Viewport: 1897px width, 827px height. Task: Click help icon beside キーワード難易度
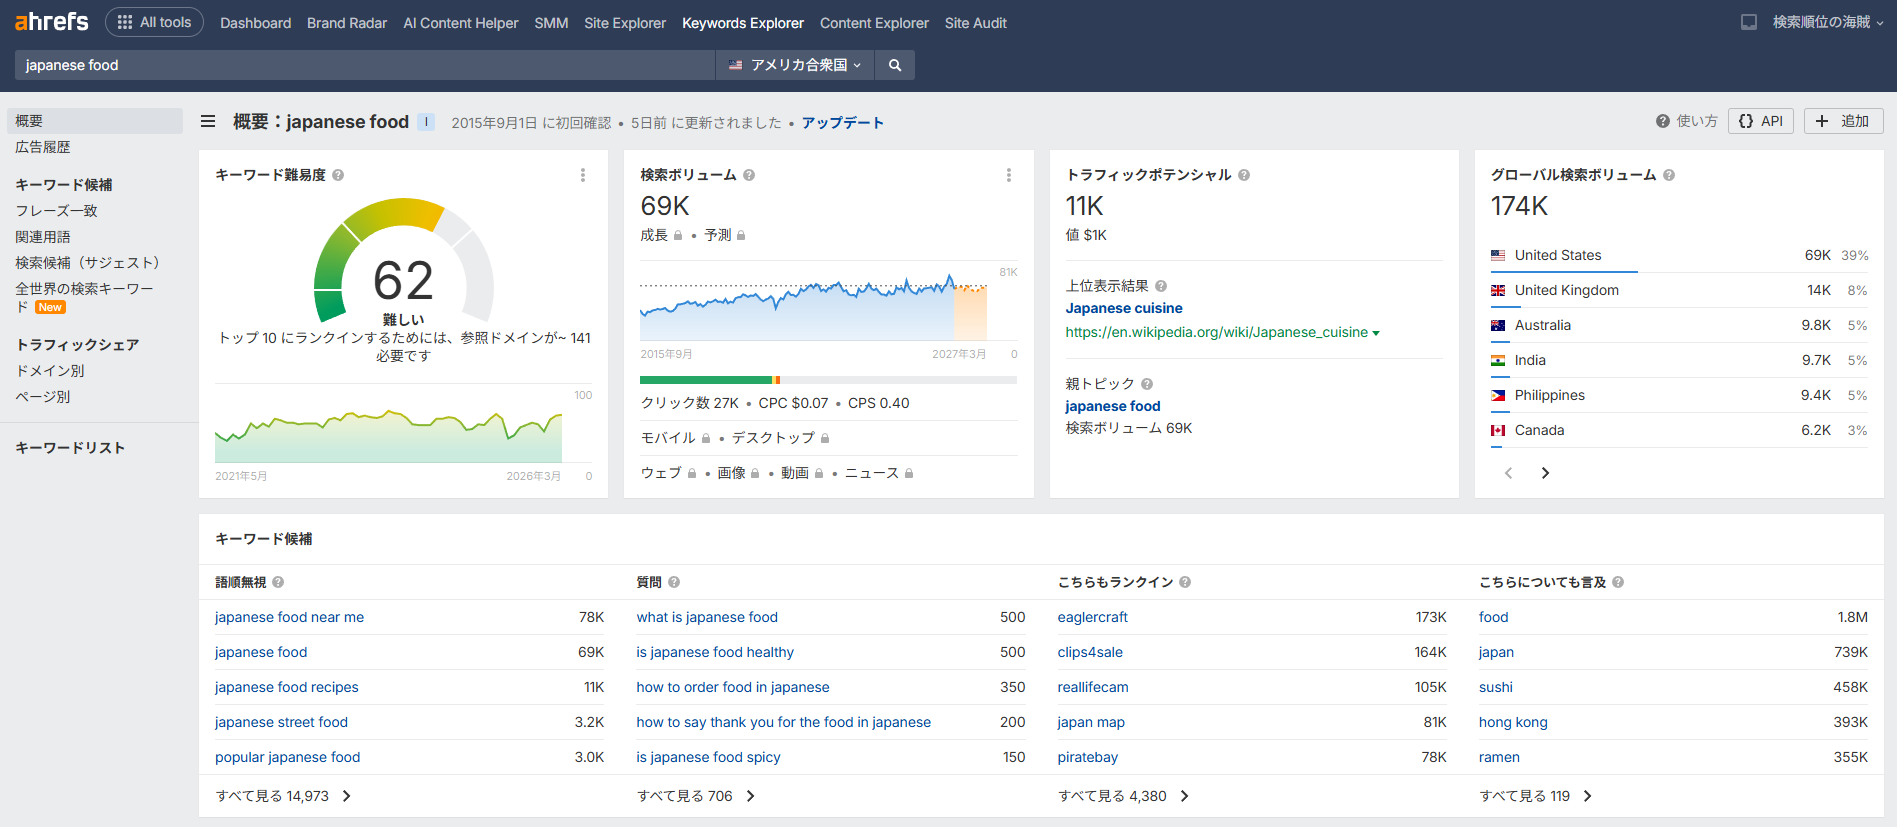click(338, 175)
